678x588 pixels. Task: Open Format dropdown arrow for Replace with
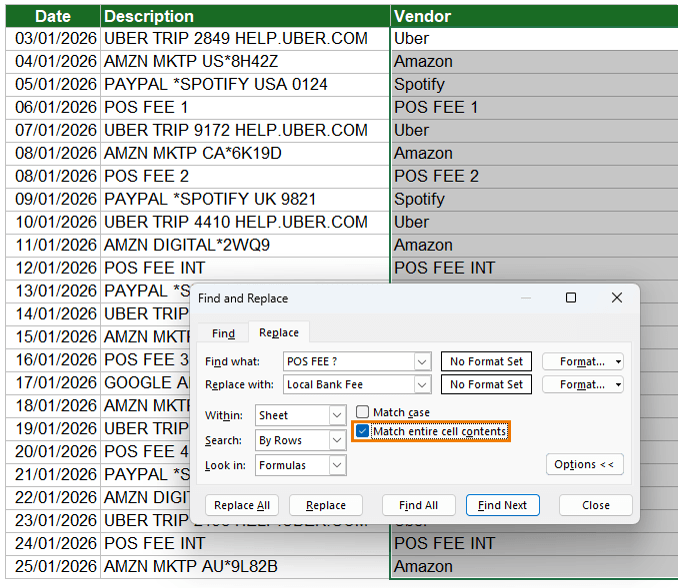(x=618, y=384)
